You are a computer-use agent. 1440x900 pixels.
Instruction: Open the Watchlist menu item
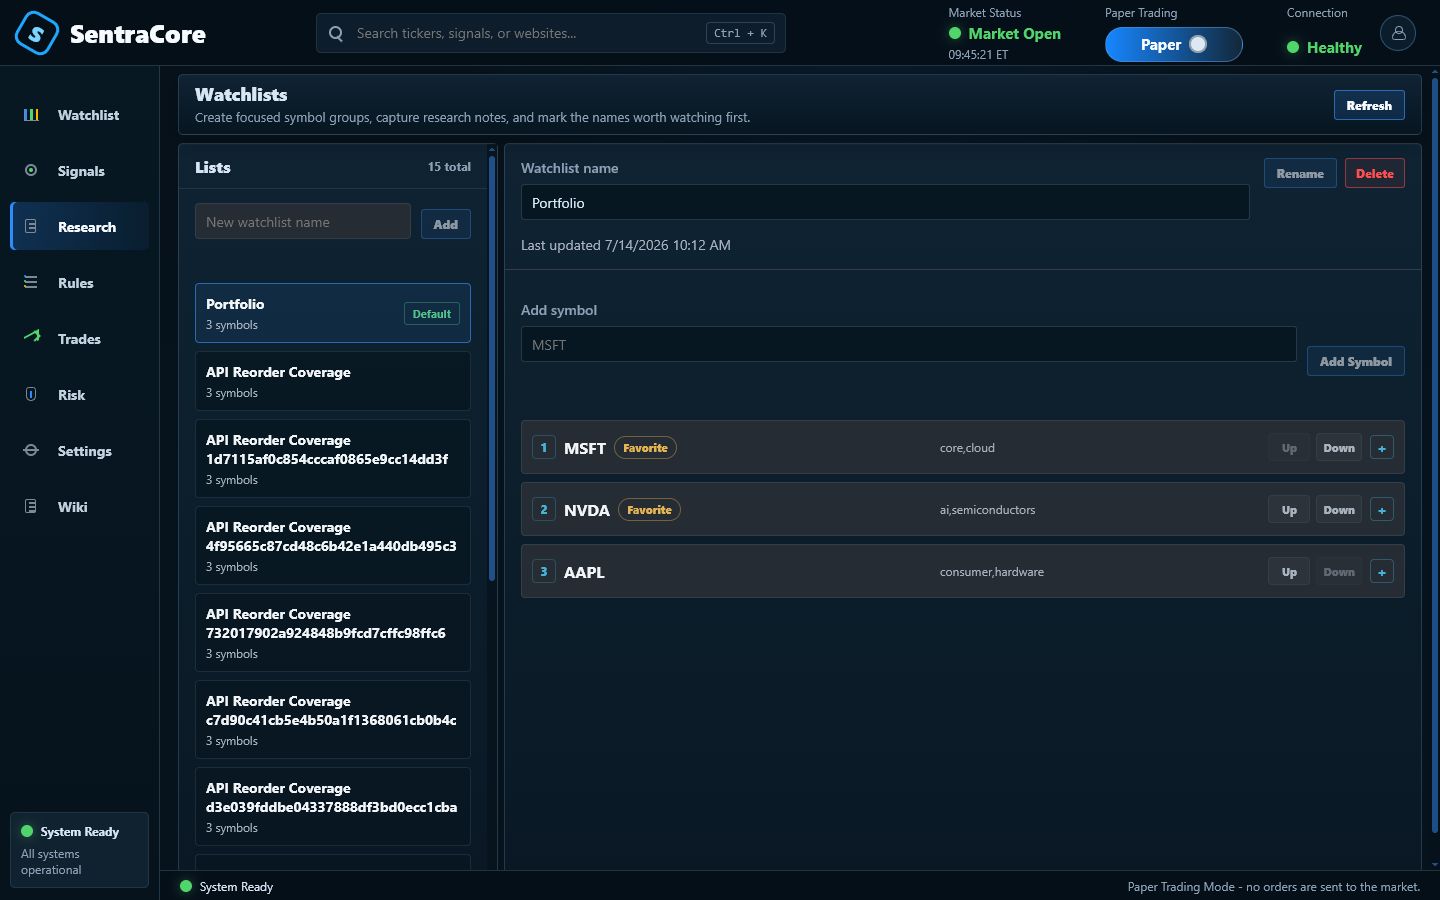pos(80,115)
